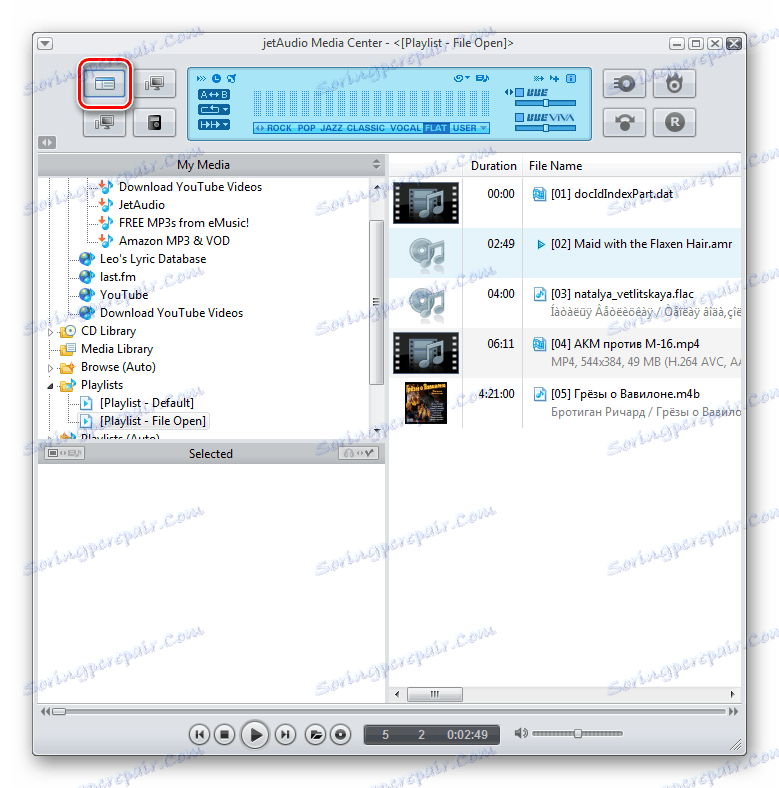Image resolution: width=779 pixels, height=788 pixels.
Task: Sort the playlist by the File Name column
Action: (x=555, y=166)
